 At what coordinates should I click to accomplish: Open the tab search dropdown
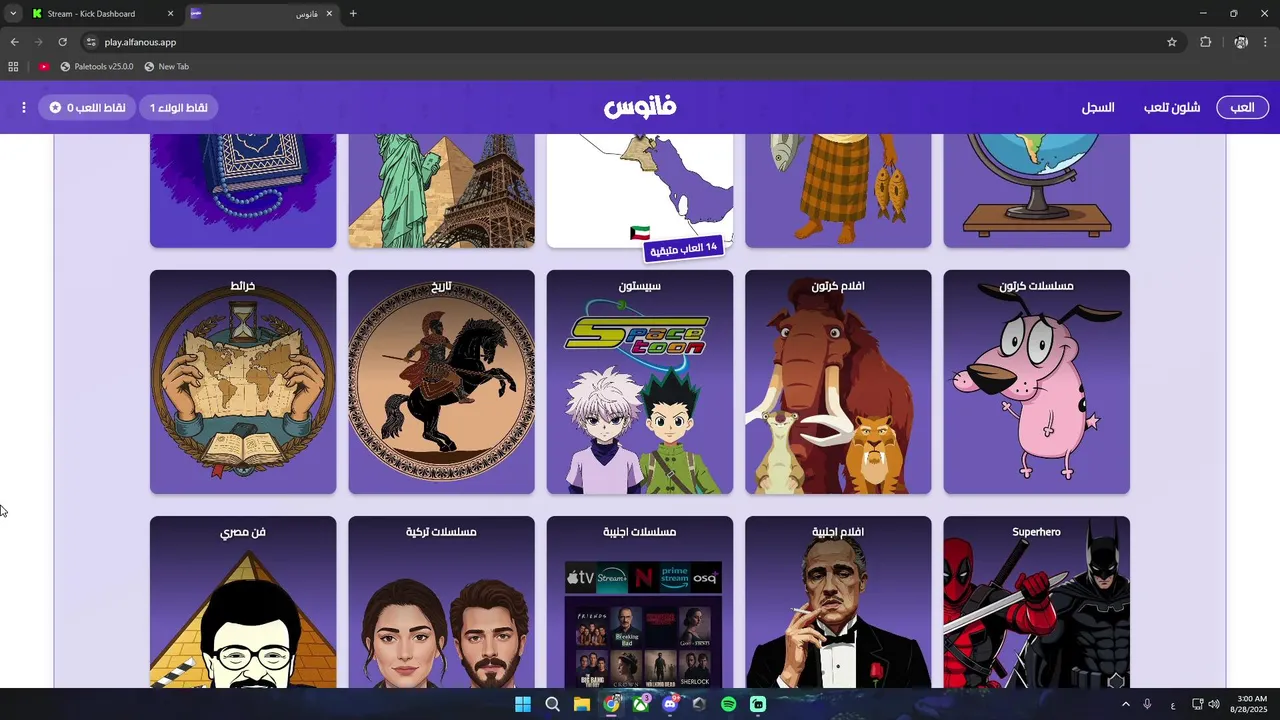click(12, 14)
